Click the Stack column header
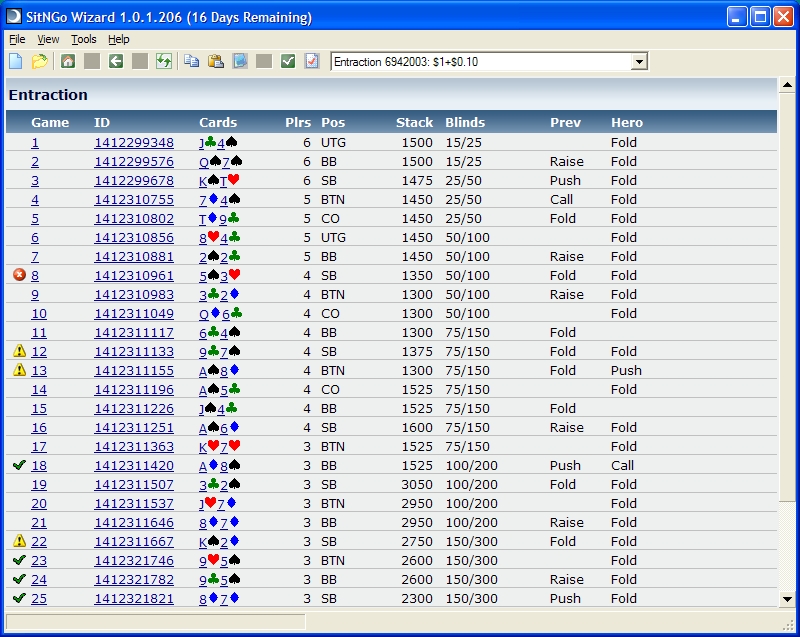Viewport: 800px width, 637px height. (414, 122)
